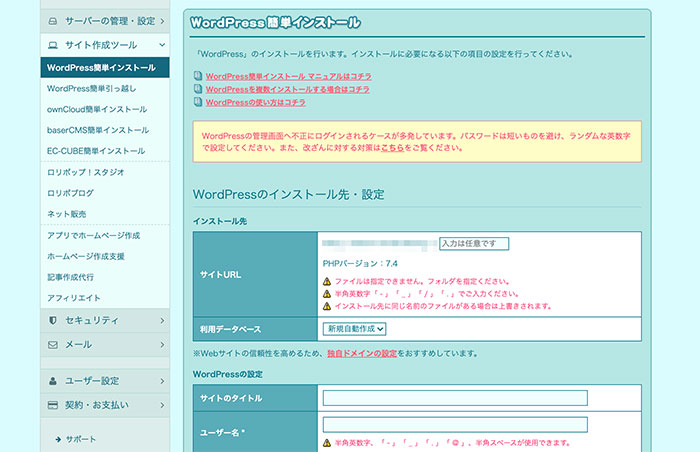
Task: Open アフィリエイト menu item
Action: 74,298
